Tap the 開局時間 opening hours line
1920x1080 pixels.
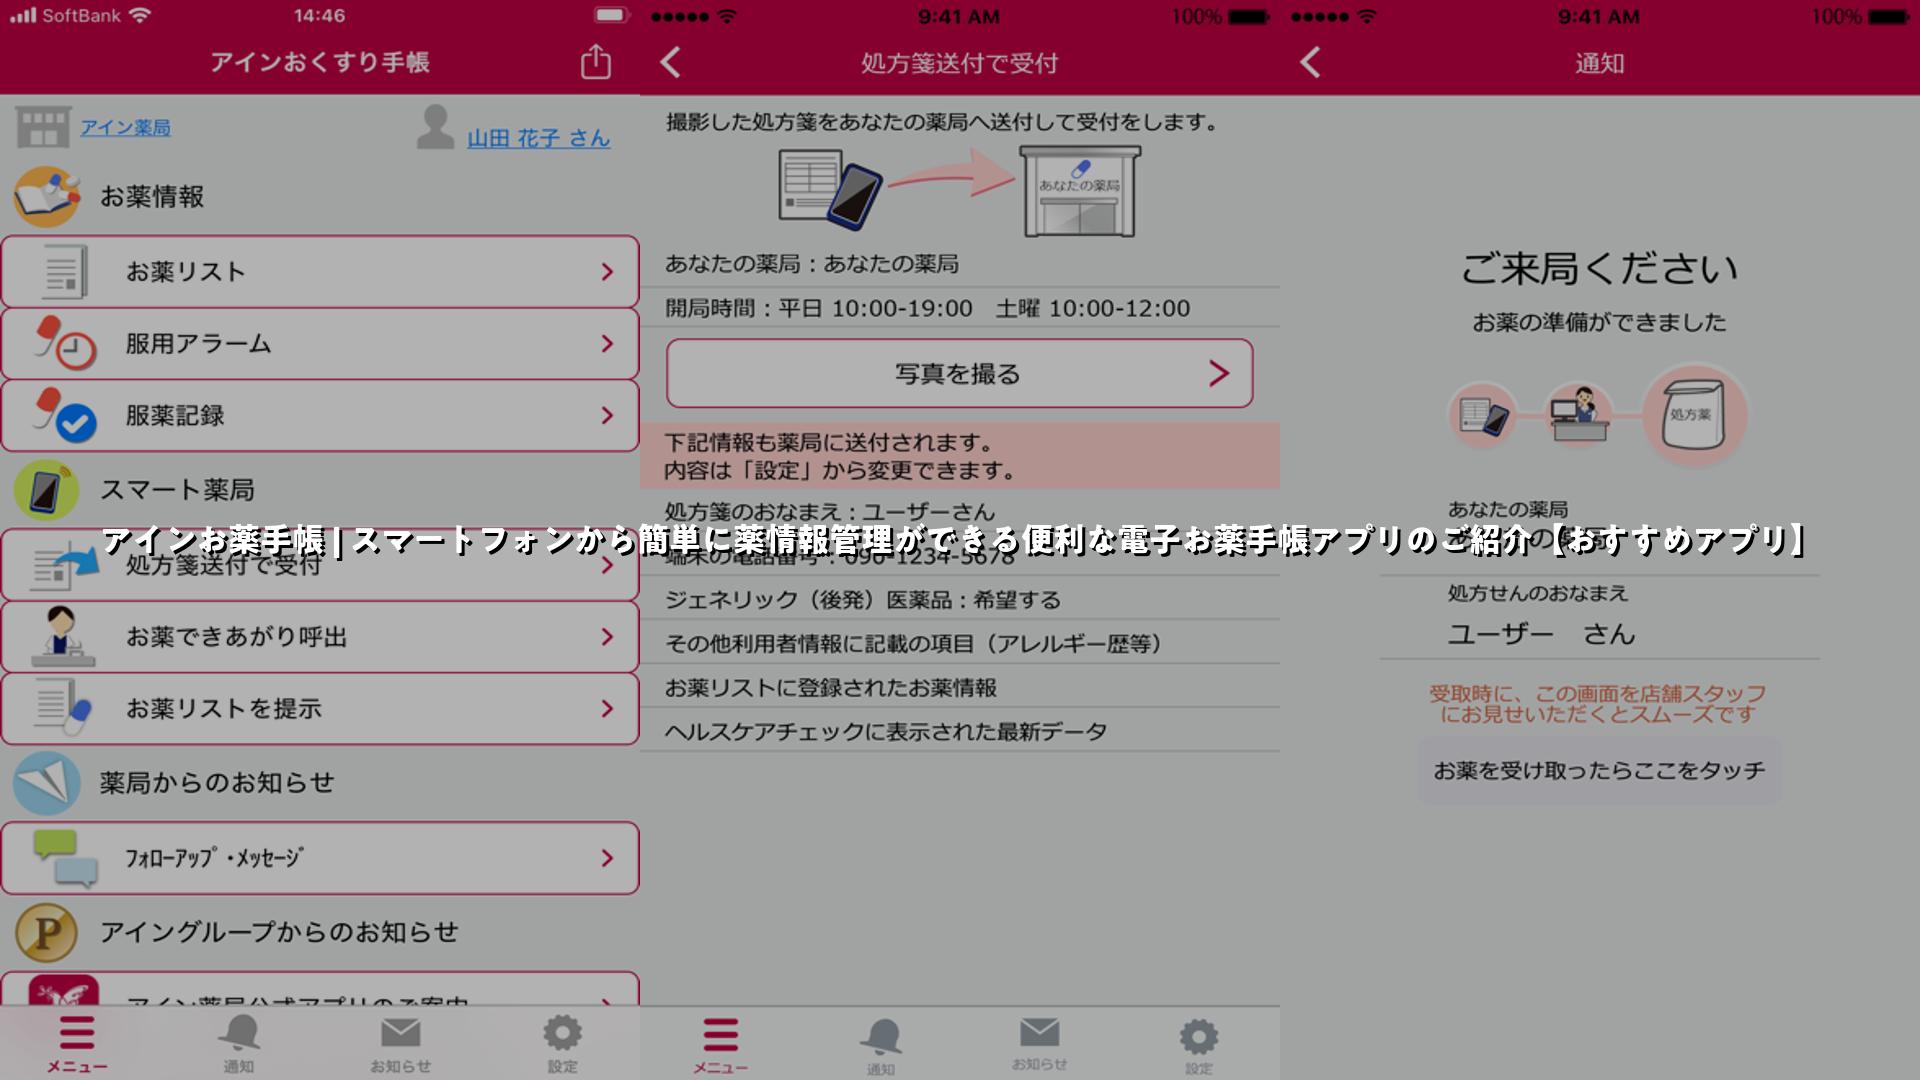tap(928, 308)
